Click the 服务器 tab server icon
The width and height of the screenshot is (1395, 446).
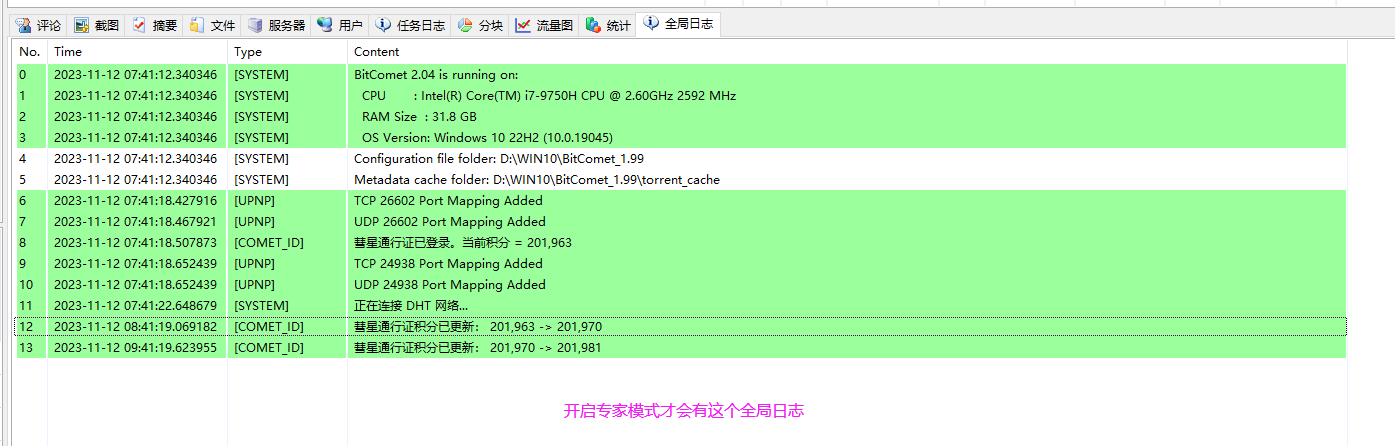pyautogui.click(x=256, y=26)
